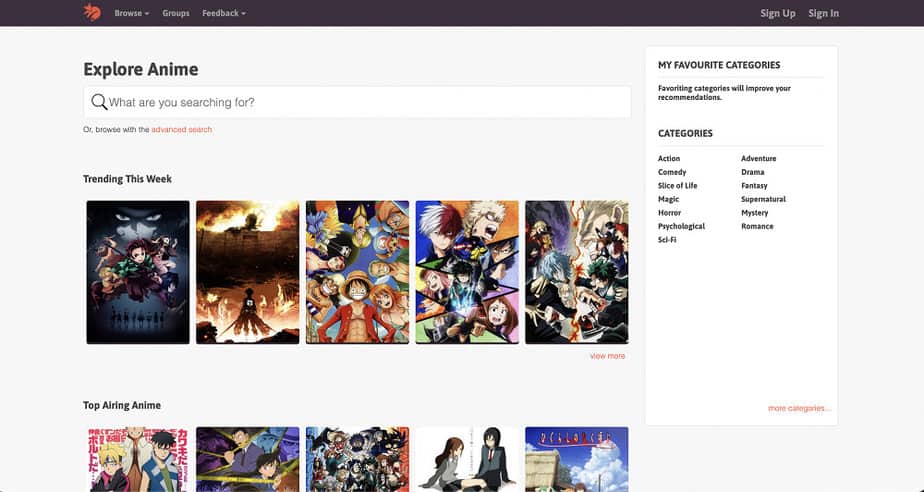Open the Detective Conan poster in Top Airing
This screenshot has height=492, width=924.
pyautogui.click(x=248, y=460)
